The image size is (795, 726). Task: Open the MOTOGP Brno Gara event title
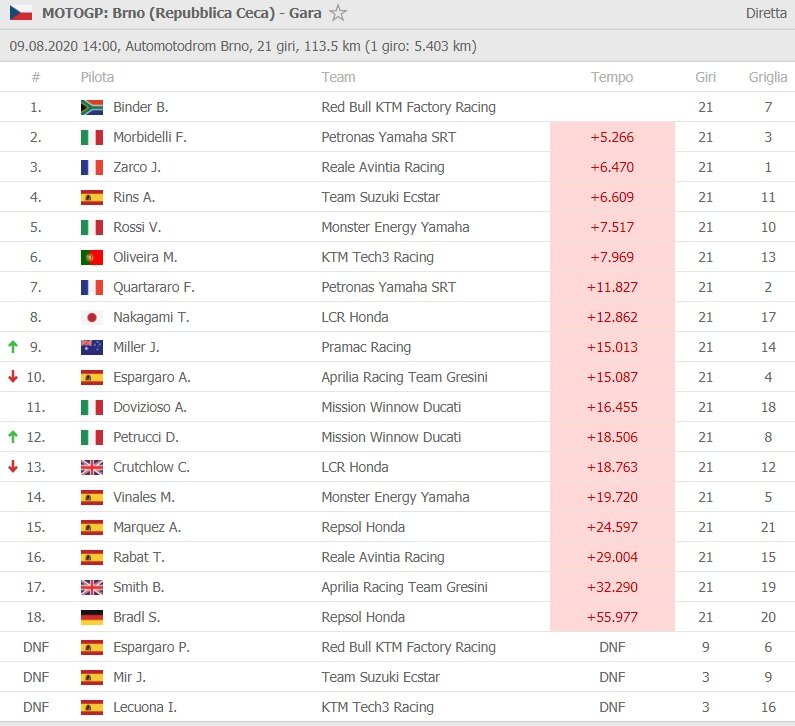[x=182, y=13]
